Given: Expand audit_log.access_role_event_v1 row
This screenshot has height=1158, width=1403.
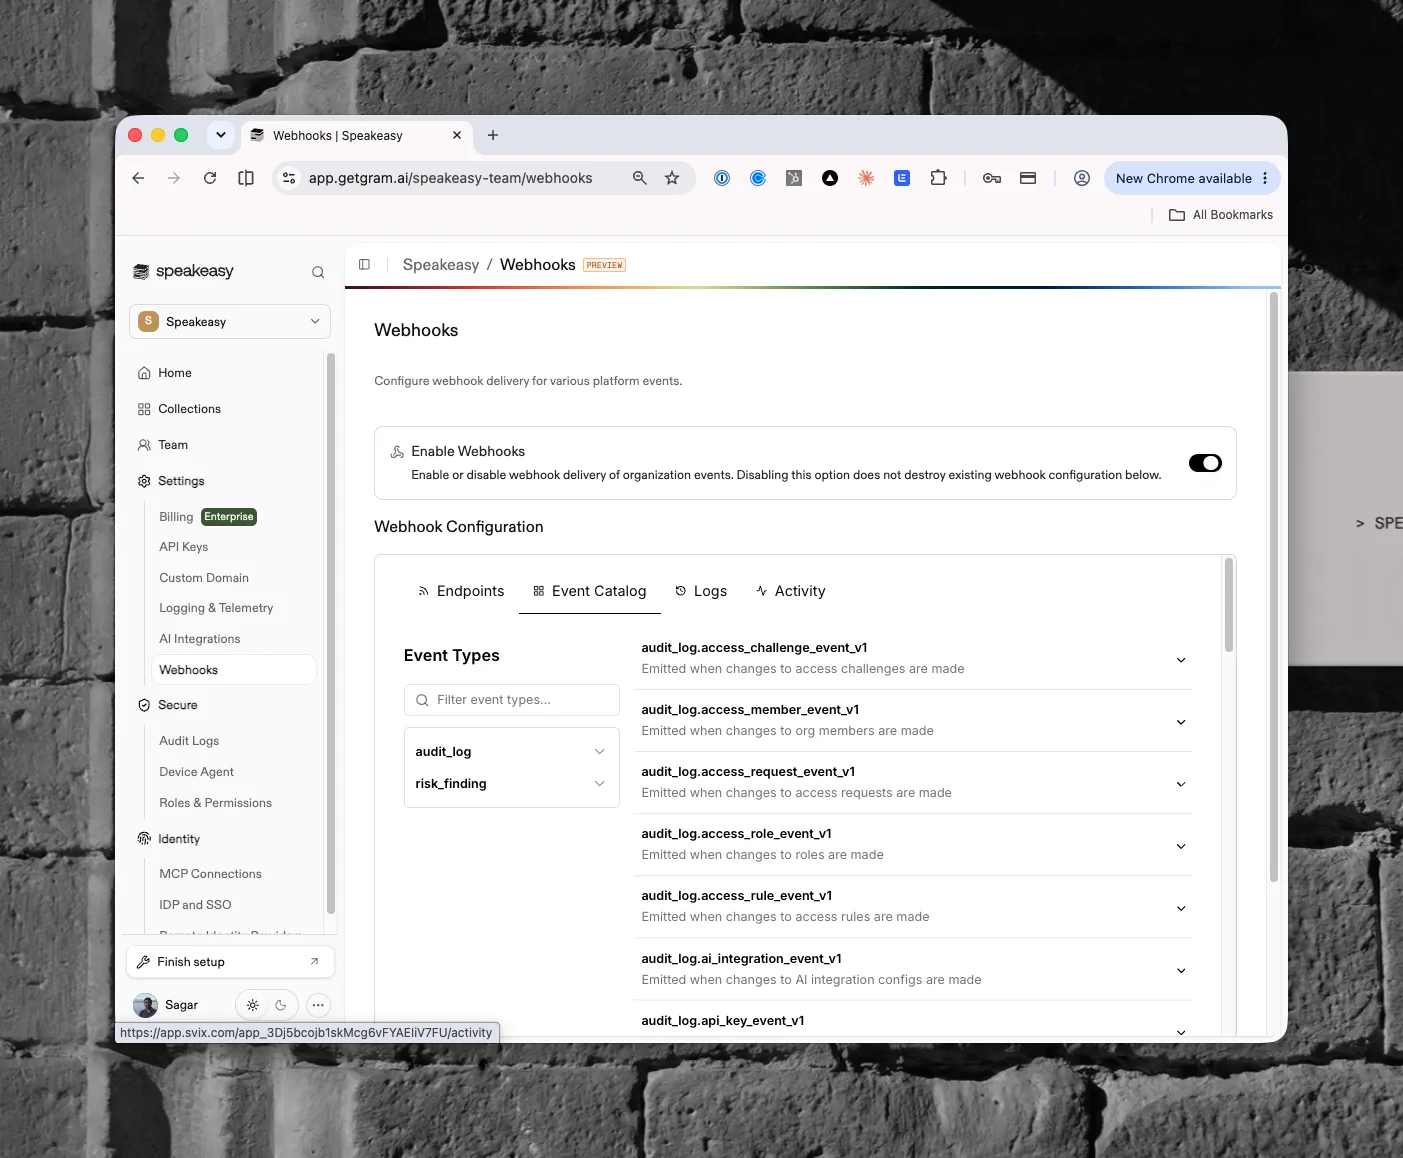Looking at the screenshot, I should 912,844.
